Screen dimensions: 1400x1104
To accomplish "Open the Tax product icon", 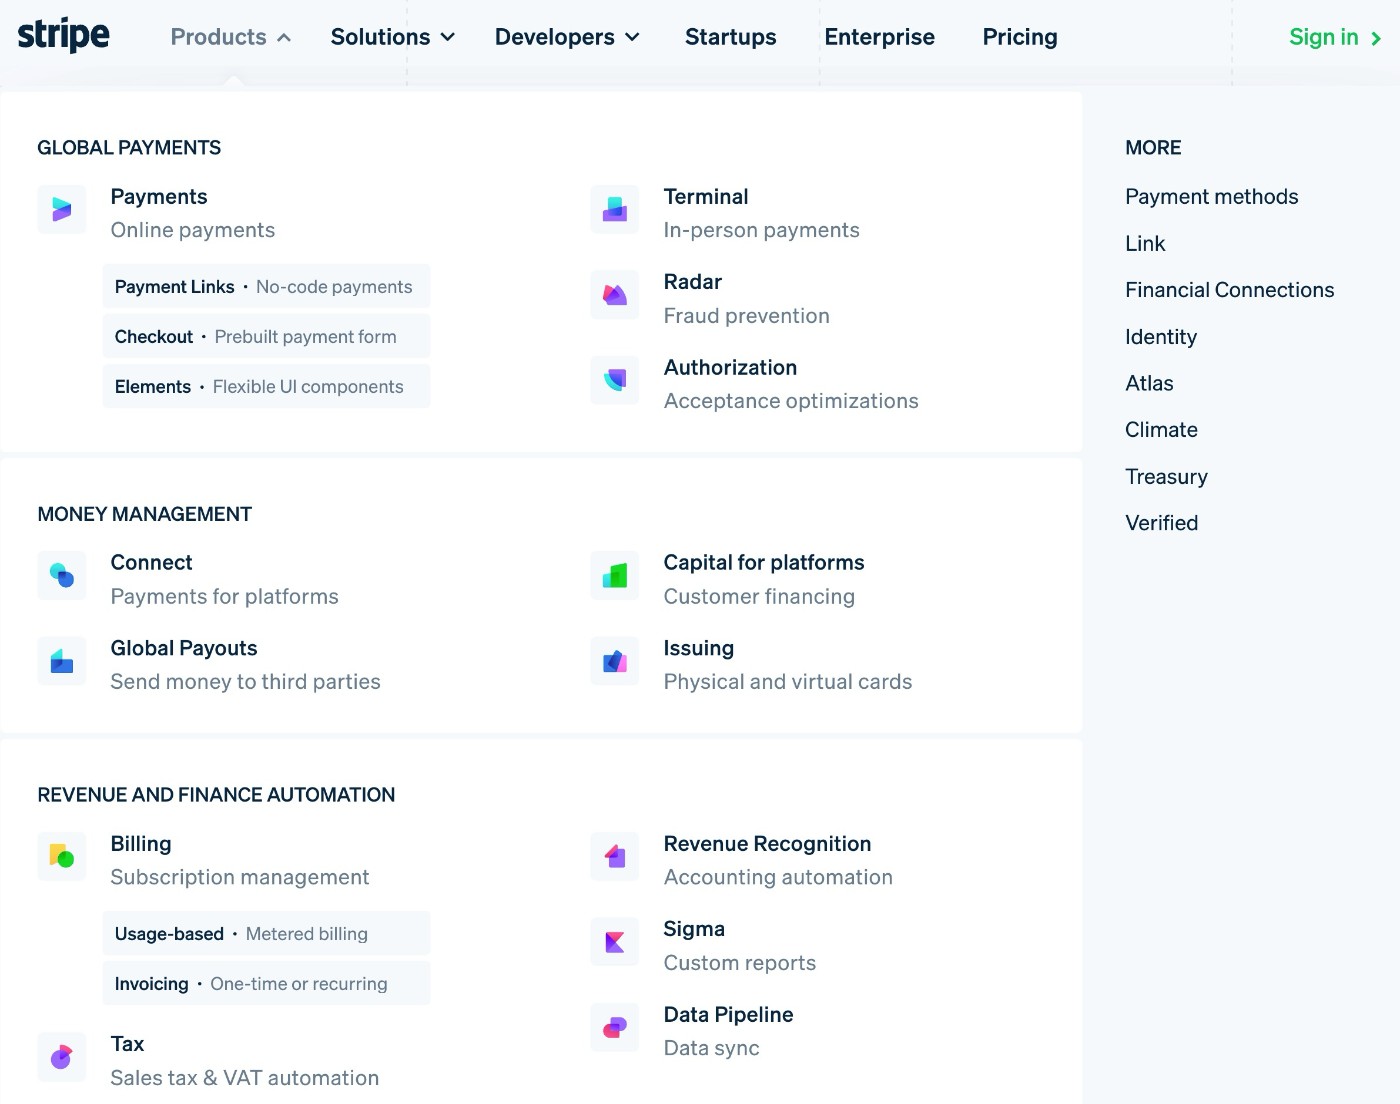I will click(x=62, y=1057).
